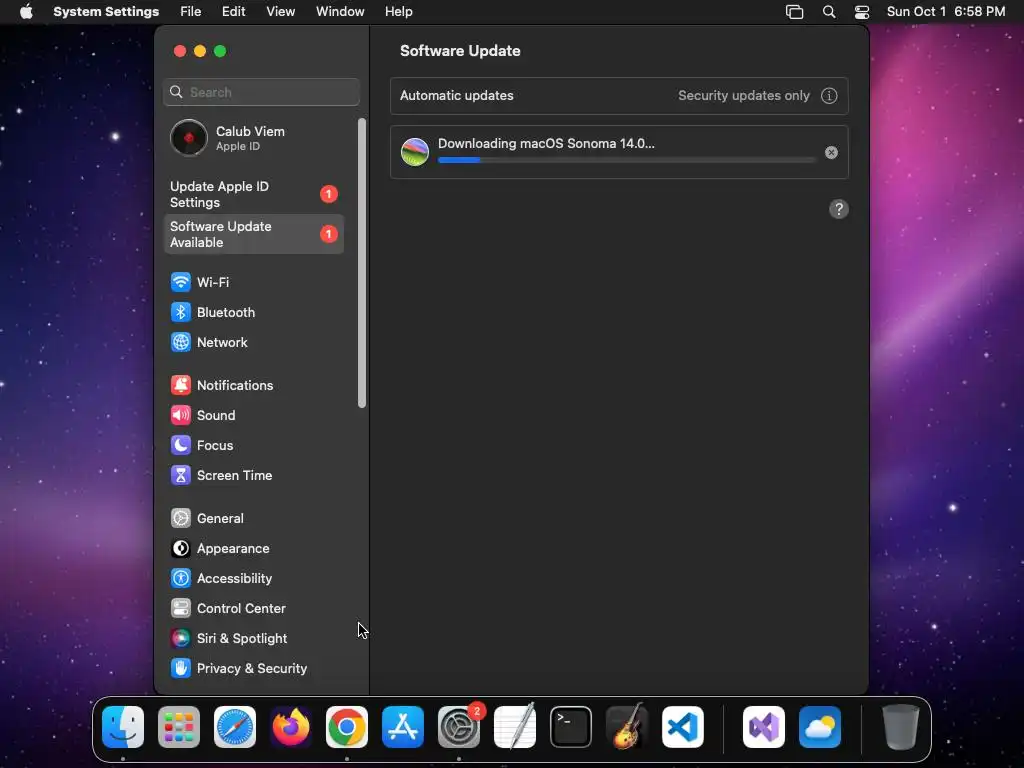Select Sound in the sidebar
Viewport: 1024px width, 768px height.
[253, 415]
